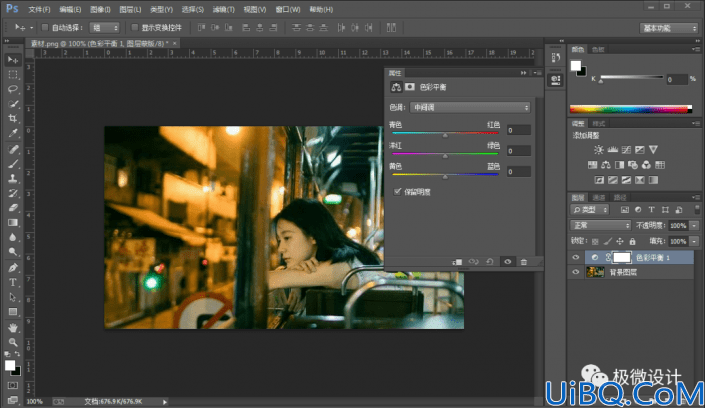This screenshot has width=705, height=408.
Task: Add a Curves adjustment
Action: 626,150
